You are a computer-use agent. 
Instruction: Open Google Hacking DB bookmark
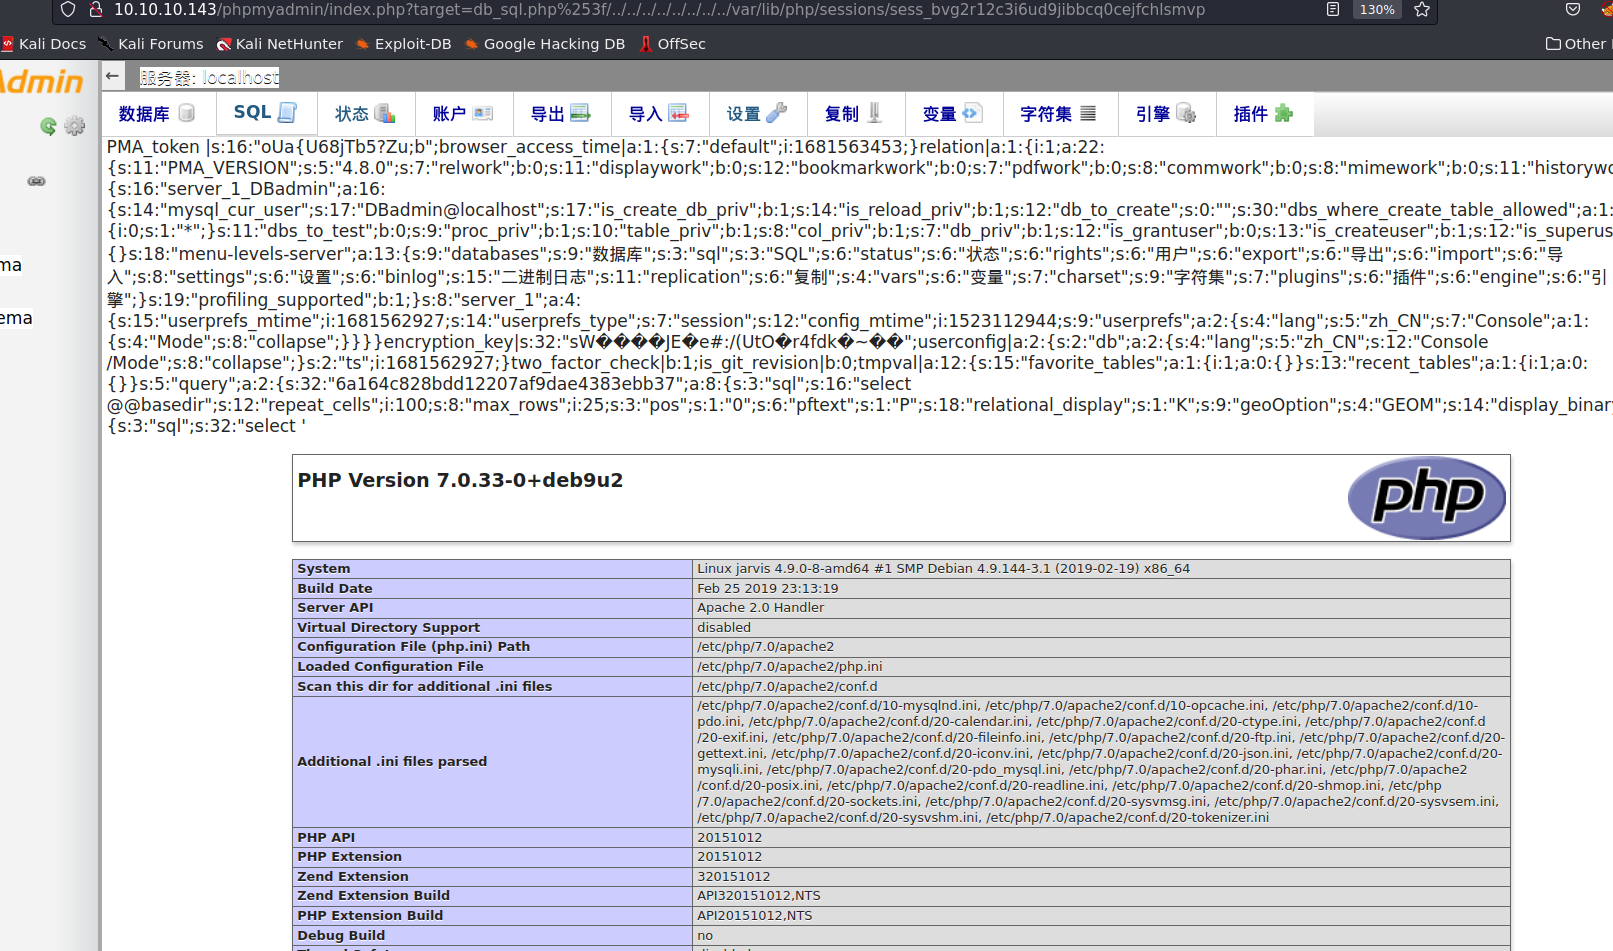click(x=545, y=44)
